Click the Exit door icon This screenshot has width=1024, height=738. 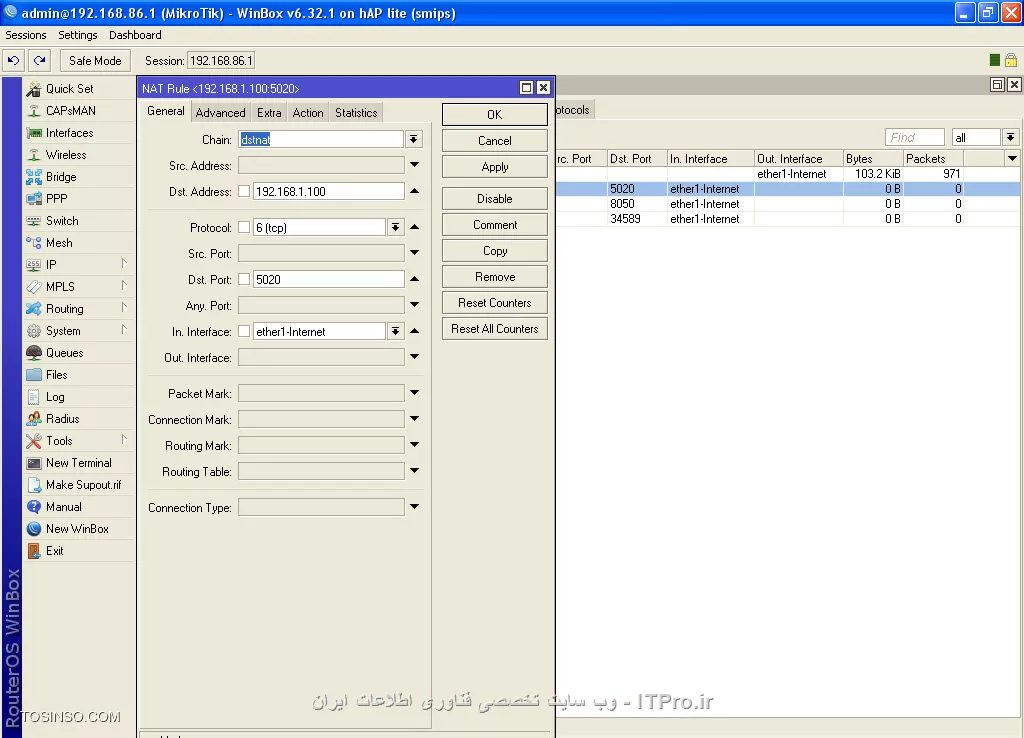[x=34, y=551]
